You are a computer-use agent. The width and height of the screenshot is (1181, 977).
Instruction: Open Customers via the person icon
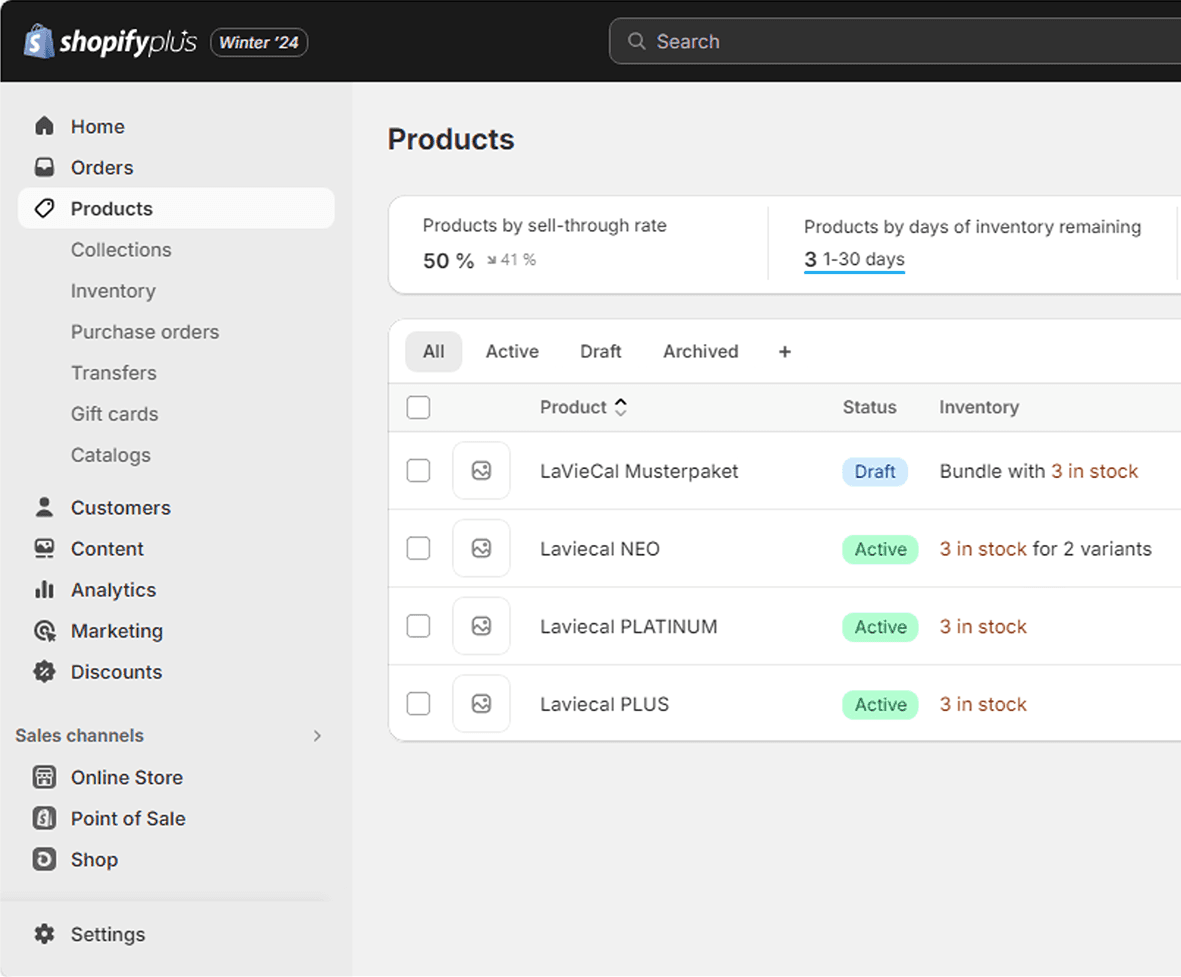tap(44, 507)
